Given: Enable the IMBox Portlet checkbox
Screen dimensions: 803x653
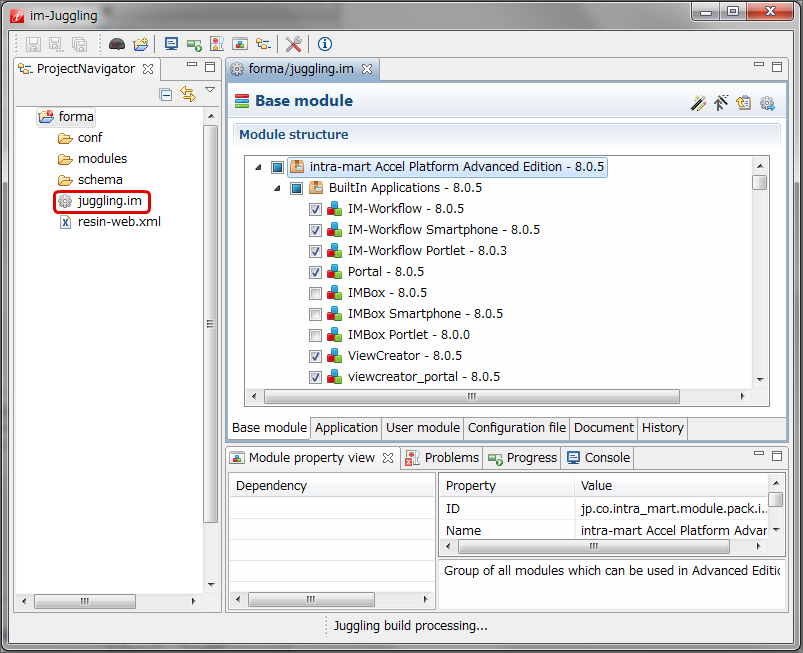Looking at the screenshot, I should click(315, 335).
